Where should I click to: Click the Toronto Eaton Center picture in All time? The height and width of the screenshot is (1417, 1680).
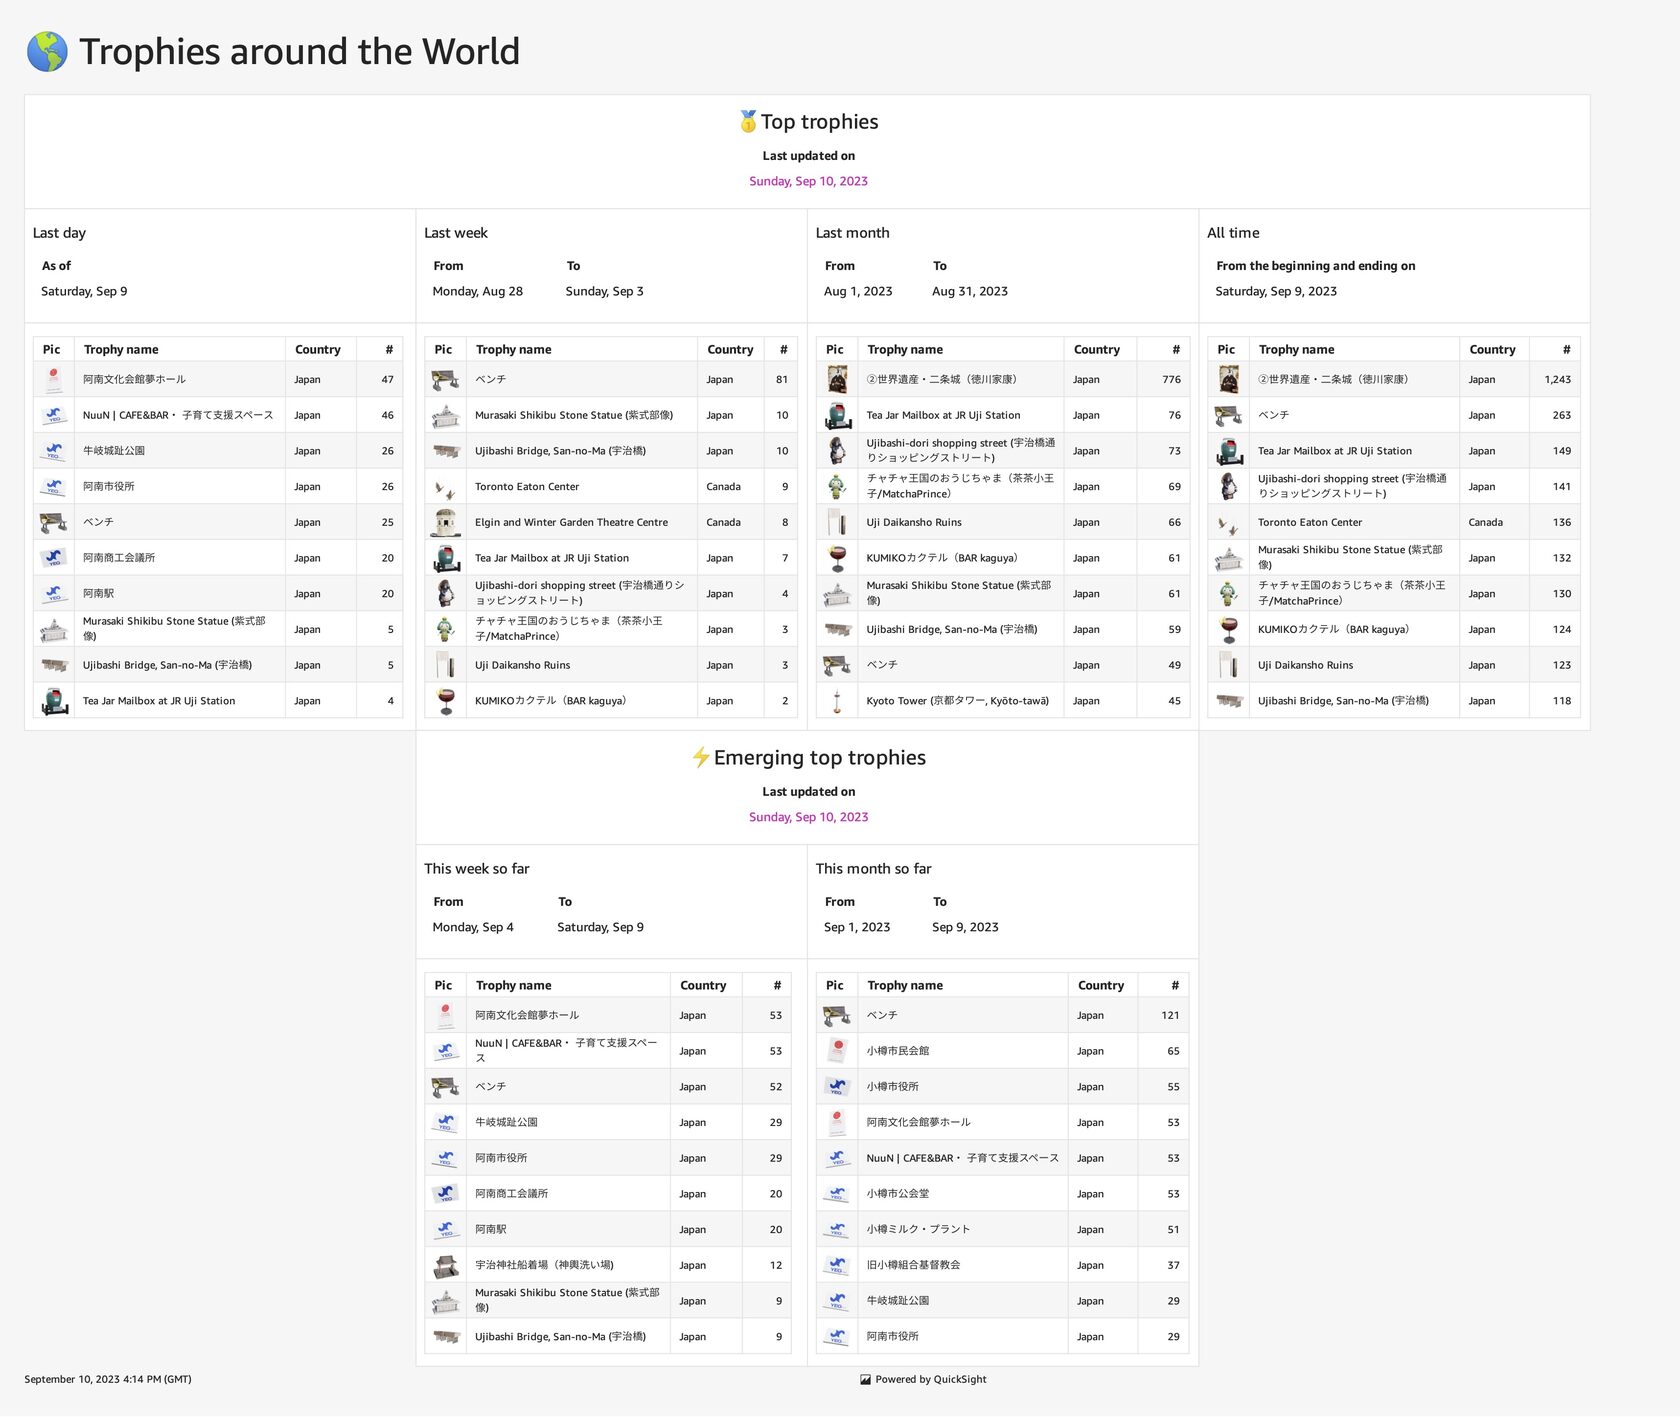pos(1228,521)
